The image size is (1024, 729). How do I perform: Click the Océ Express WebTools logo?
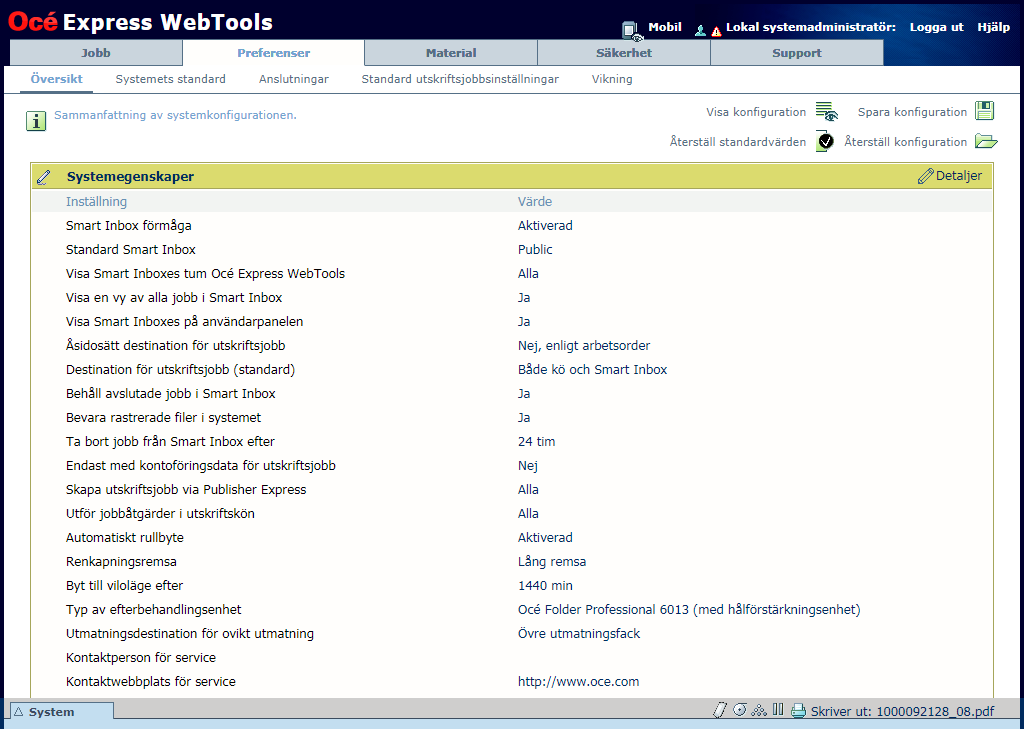[x=140, y=22]
